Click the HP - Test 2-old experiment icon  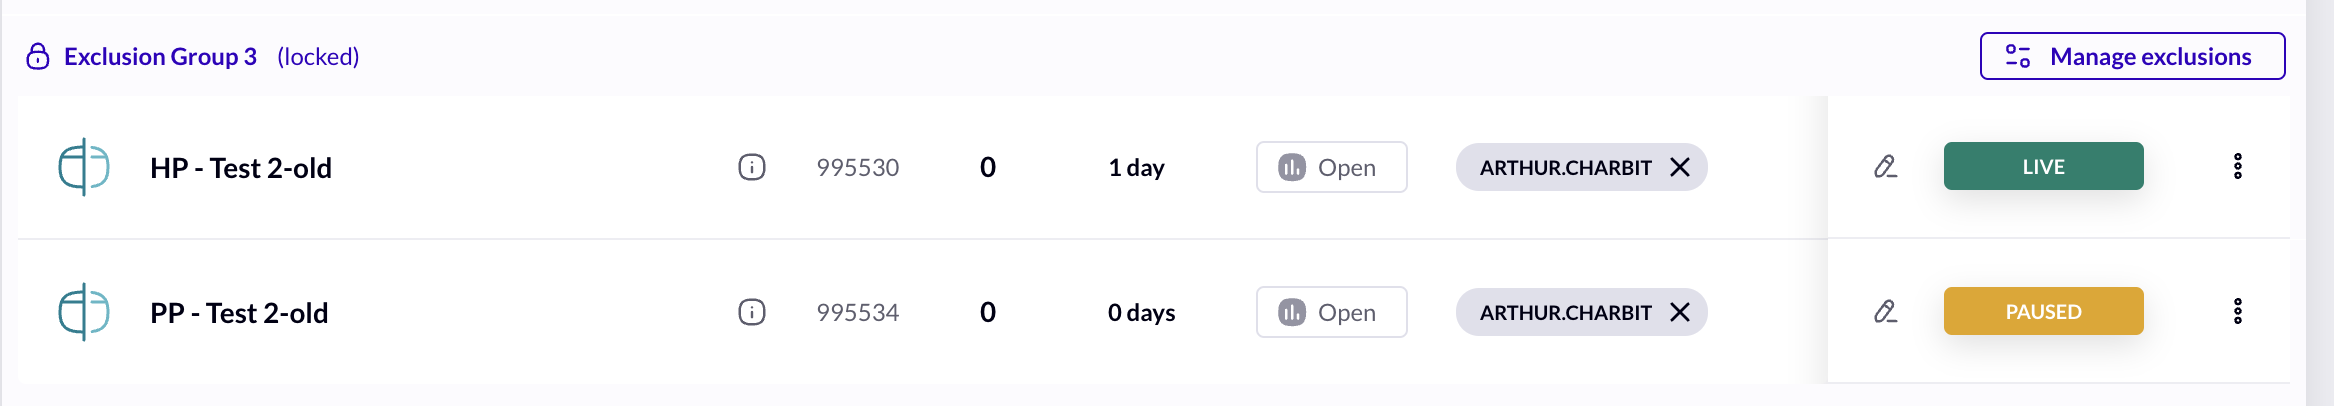tap(84, 167)
